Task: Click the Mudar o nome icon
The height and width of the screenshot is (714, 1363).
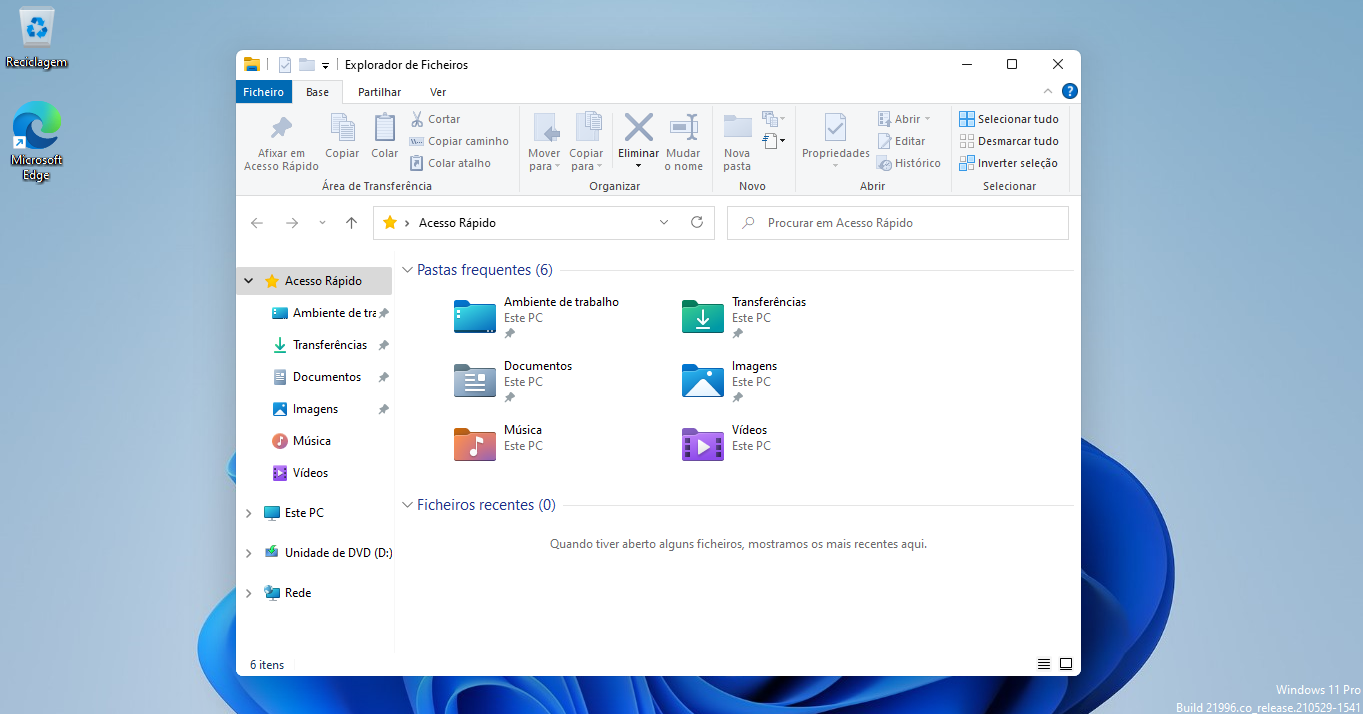Action: point(684,127)
